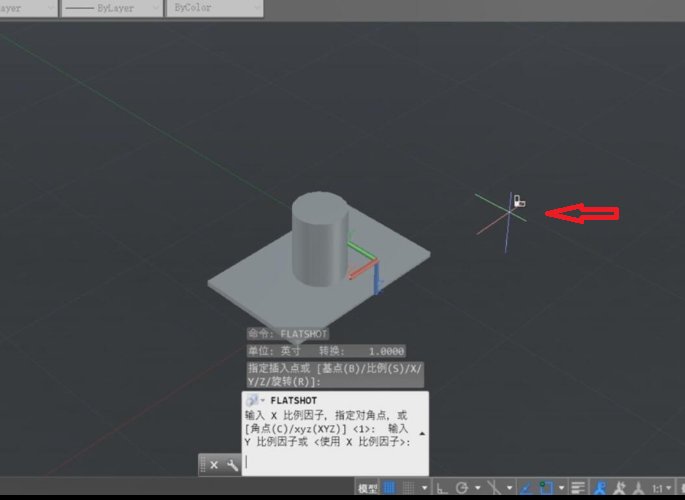Close the command line with X button
Viewport: 685px width, 500px height.
(214, 465)
